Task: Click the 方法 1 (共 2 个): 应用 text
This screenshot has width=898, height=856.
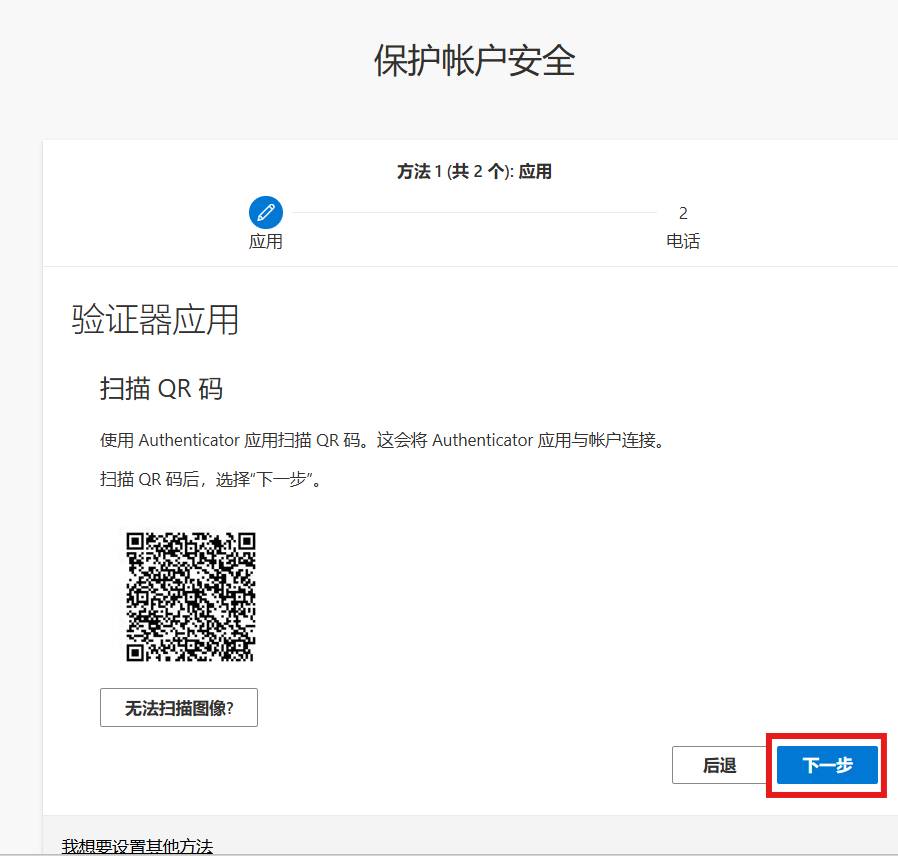Action: pyautogui.click(x=474, y=171)
